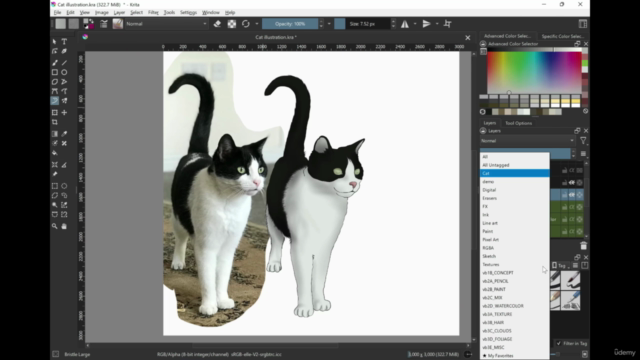640x360 pixels.
Task: Toggle lock on the selected blue layer
Action: click(x=564, y=195)
